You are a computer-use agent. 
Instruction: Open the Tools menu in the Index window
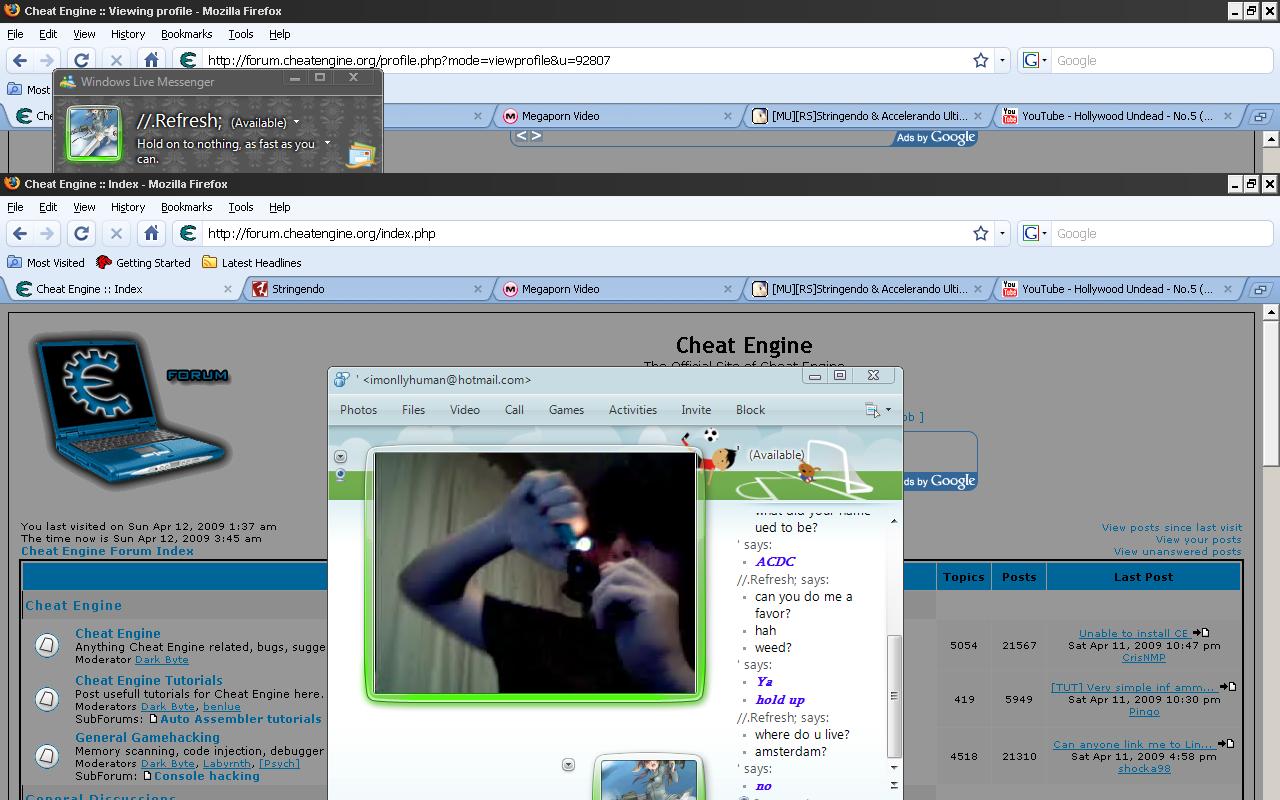[241, 207]
